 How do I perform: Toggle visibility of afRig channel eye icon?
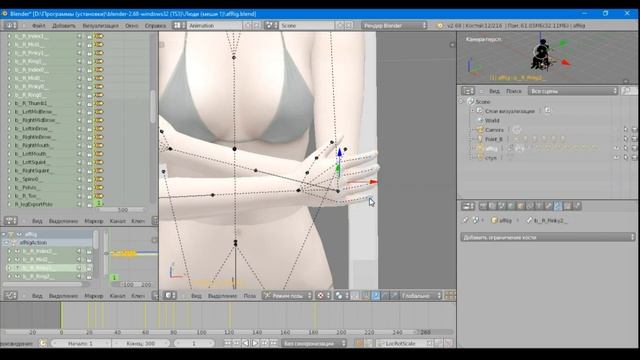coord(19,234)
